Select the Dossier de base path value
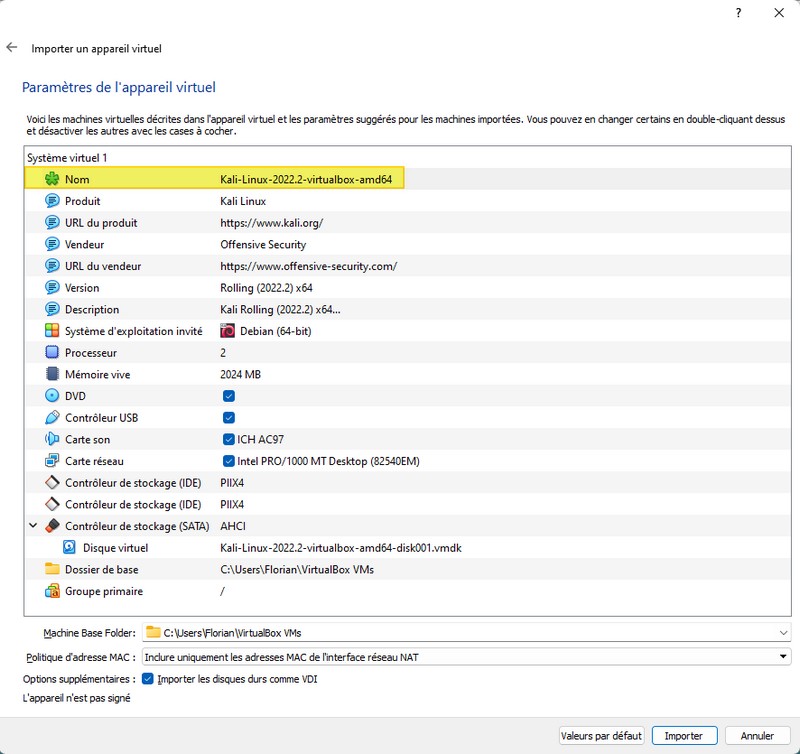The image size is (800, 754). 297,569
